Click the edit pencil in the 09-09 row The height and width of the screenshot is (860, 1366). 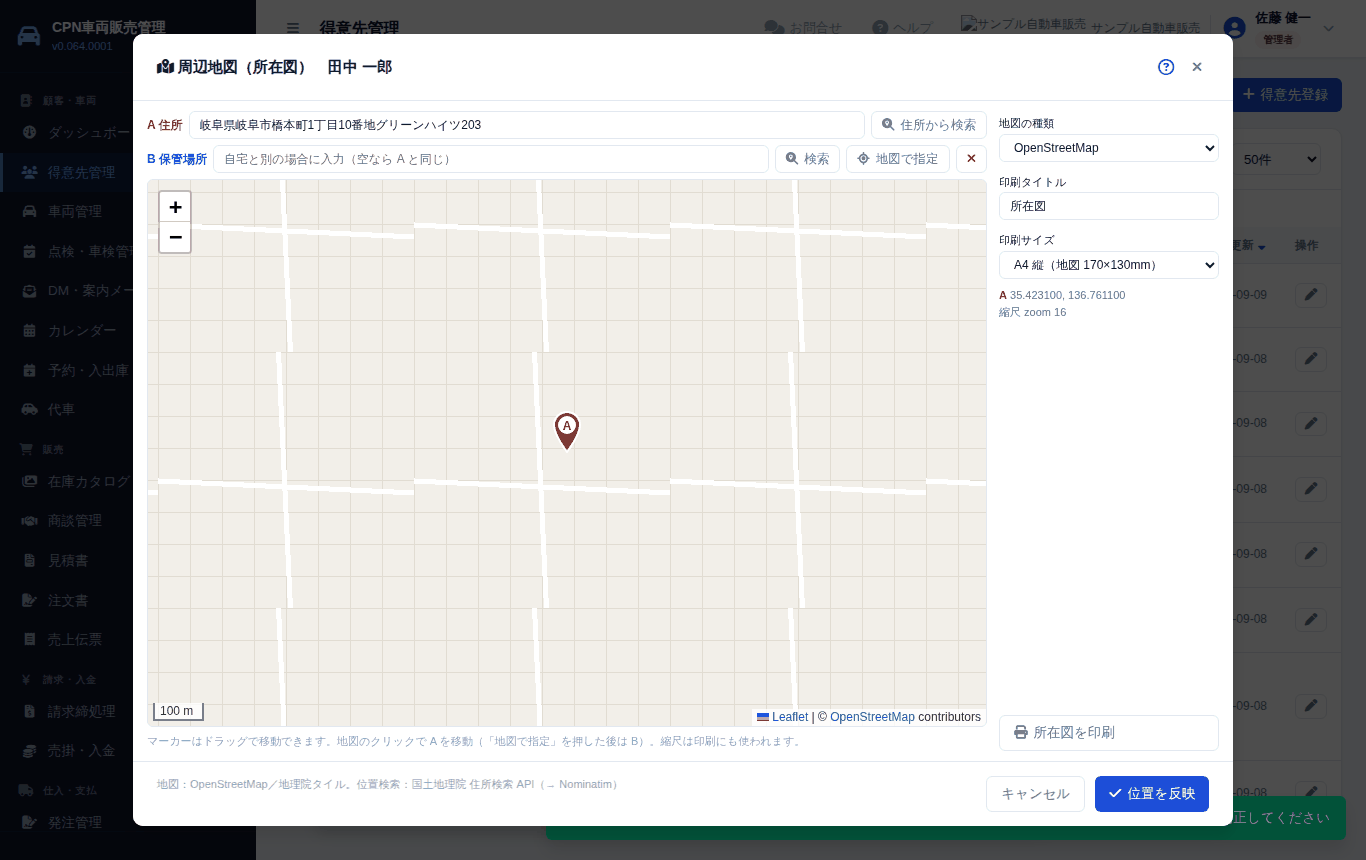point(1311,295)
